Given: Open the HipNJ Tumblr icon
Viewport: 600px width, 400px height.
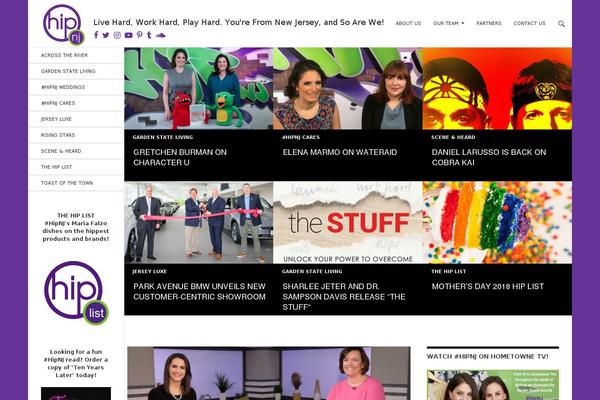Looking at the screenshot, I should click(149, 35).
